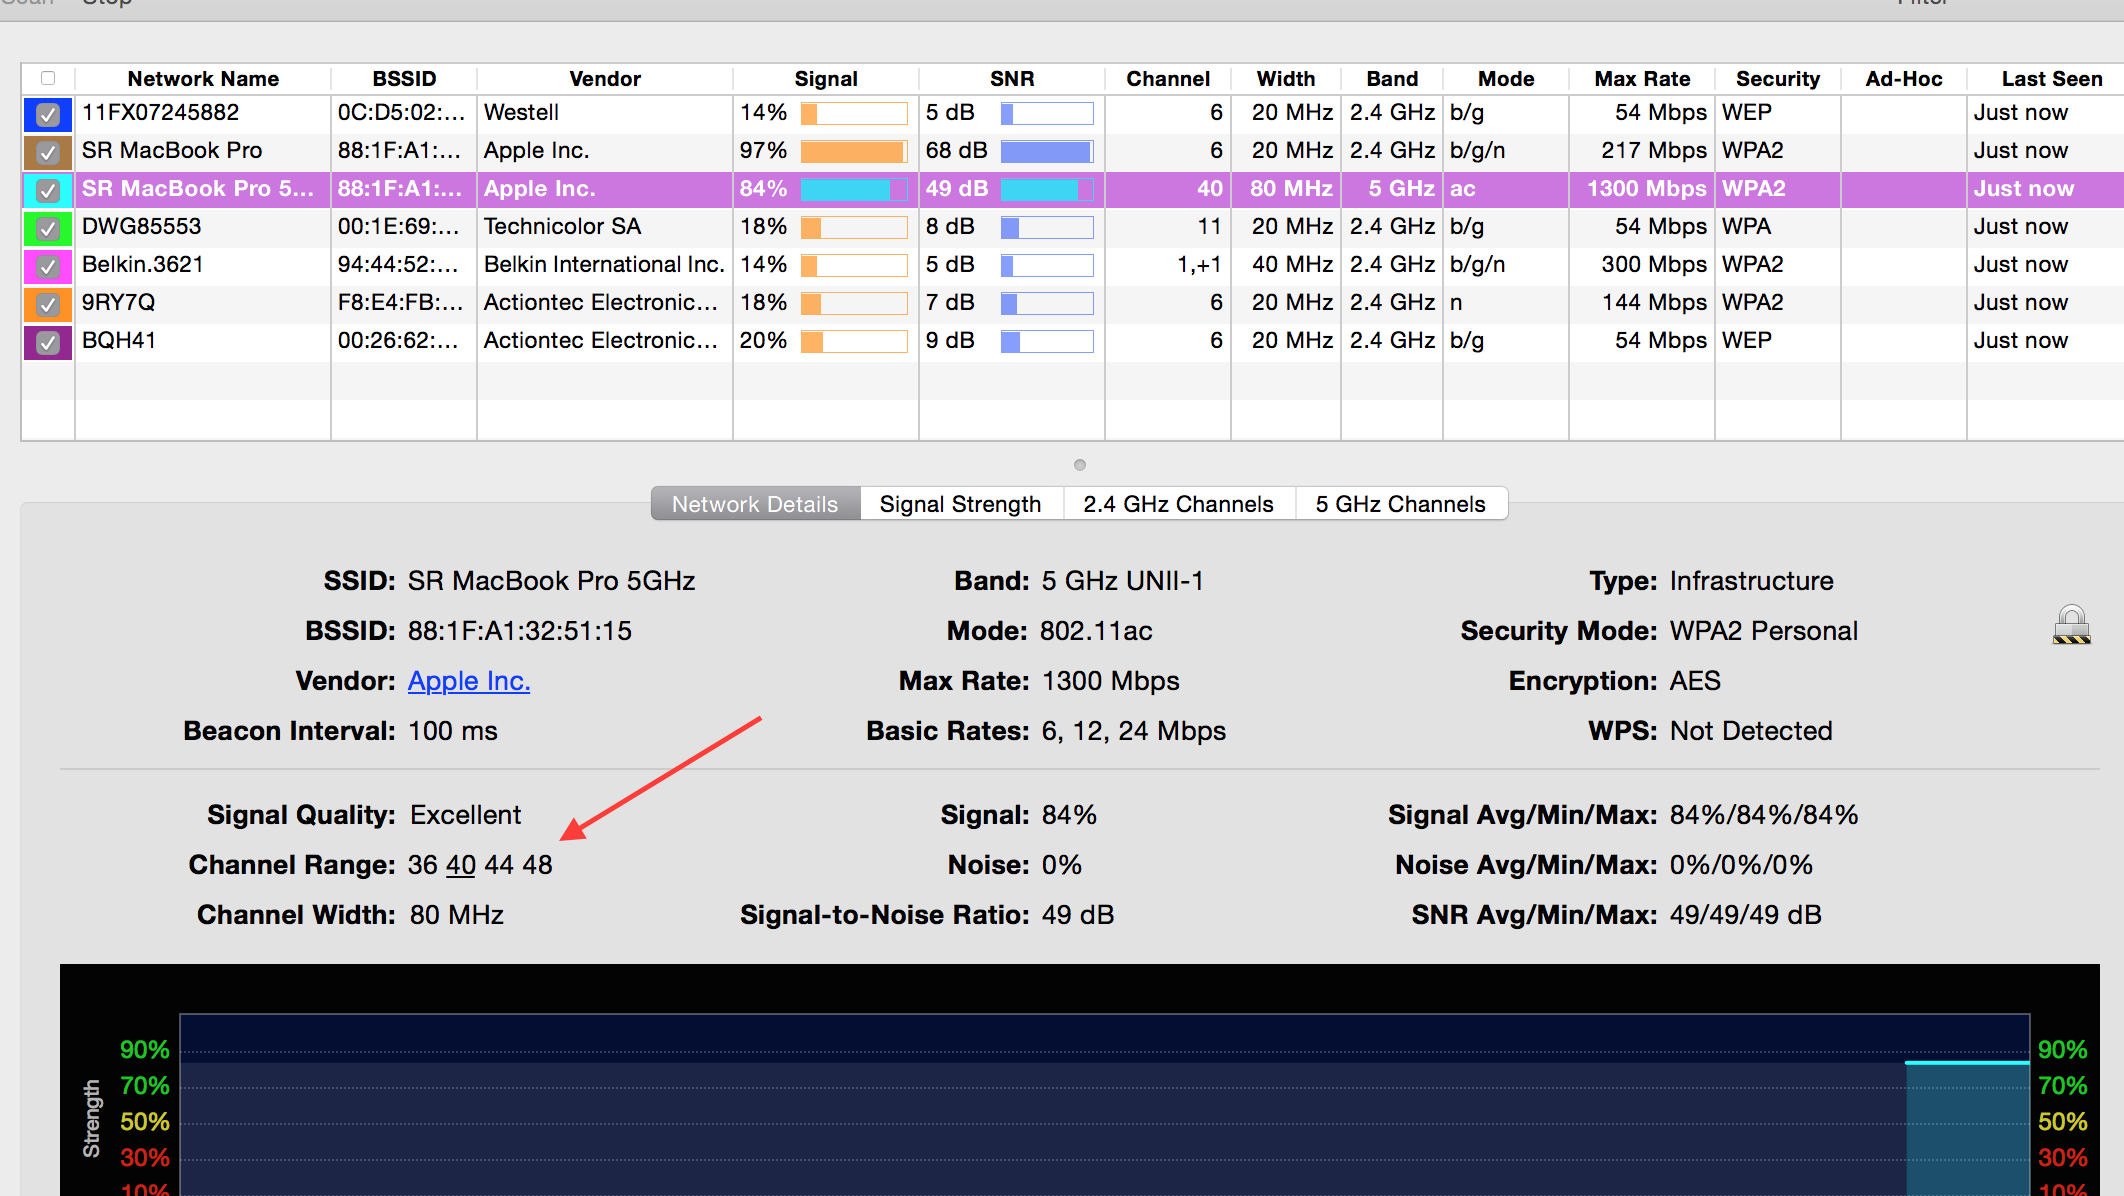Sort by Band column header

click(x=1392, y=79)
